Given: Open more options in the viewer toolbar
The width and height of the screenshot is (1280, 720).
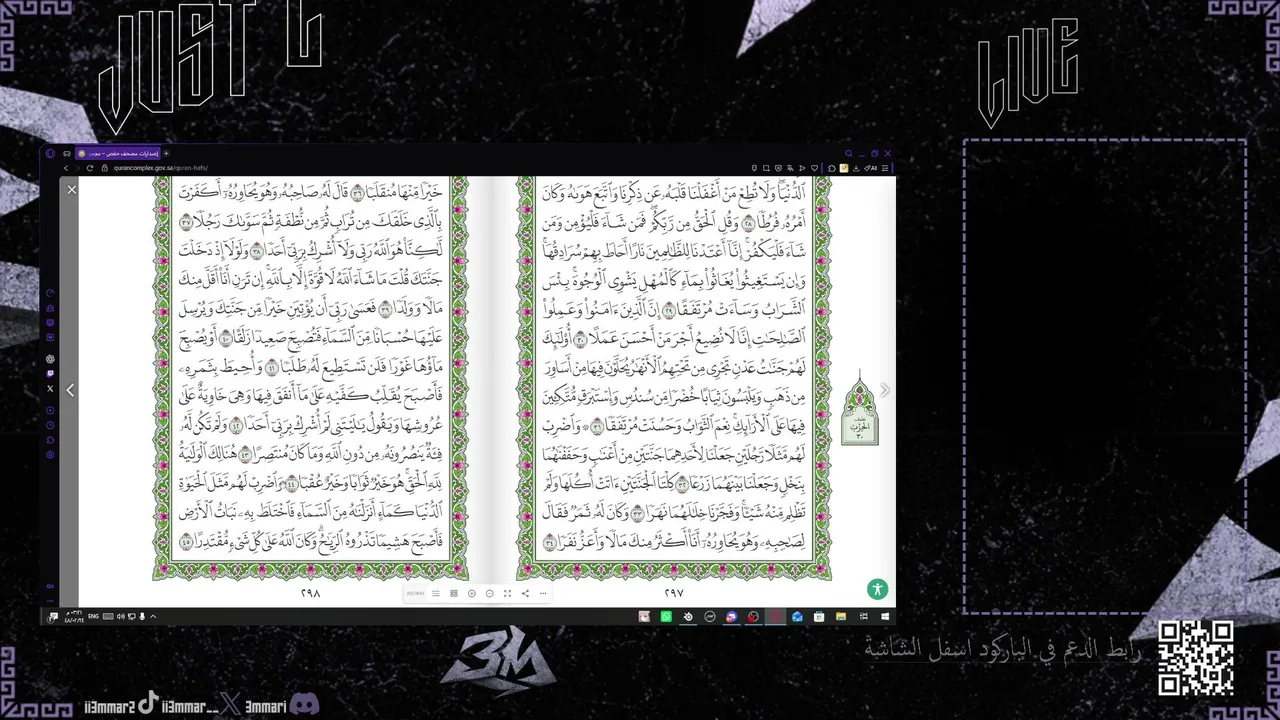Looking at the screenshot, I should click(543, 594).
